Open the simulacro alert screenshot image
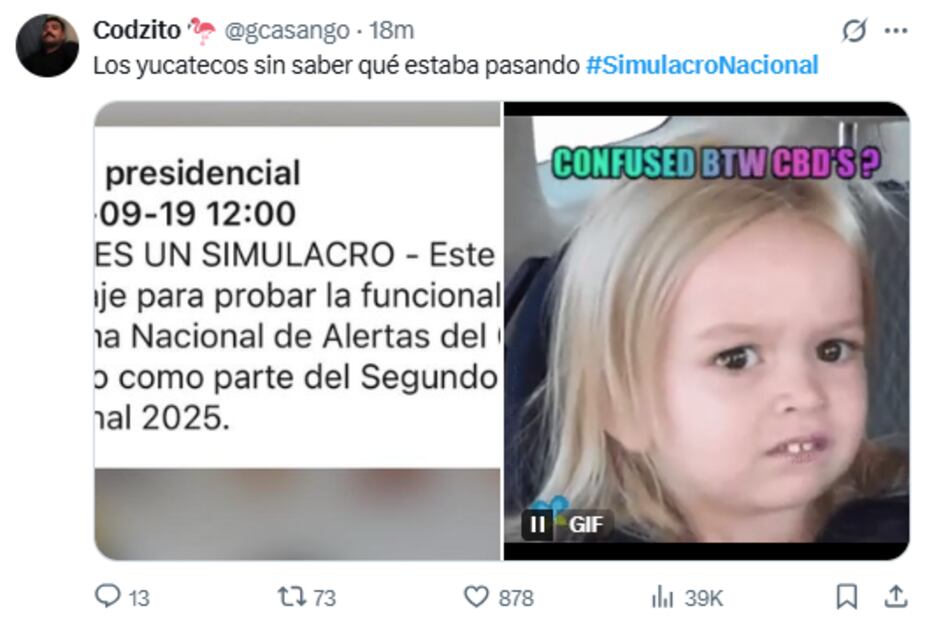934x620 pixels. coord(297,331)
